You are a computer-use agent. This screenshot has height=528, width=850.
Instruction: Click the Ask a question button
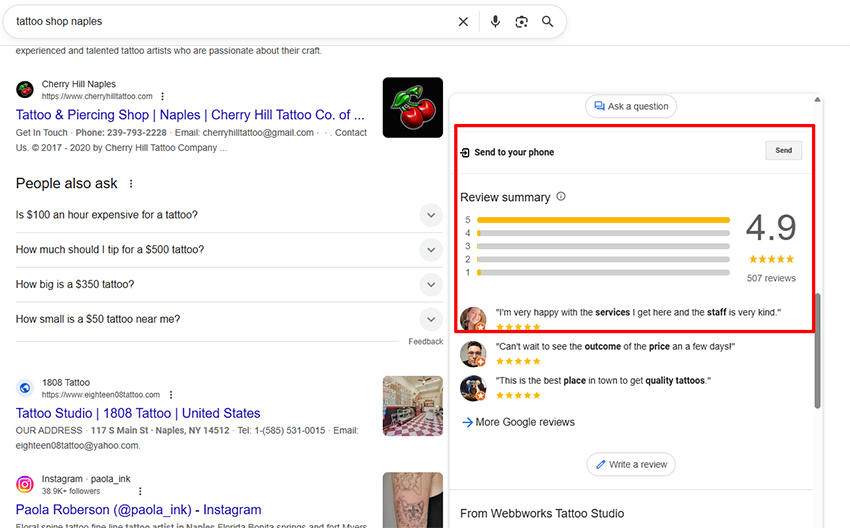point(630,106)
